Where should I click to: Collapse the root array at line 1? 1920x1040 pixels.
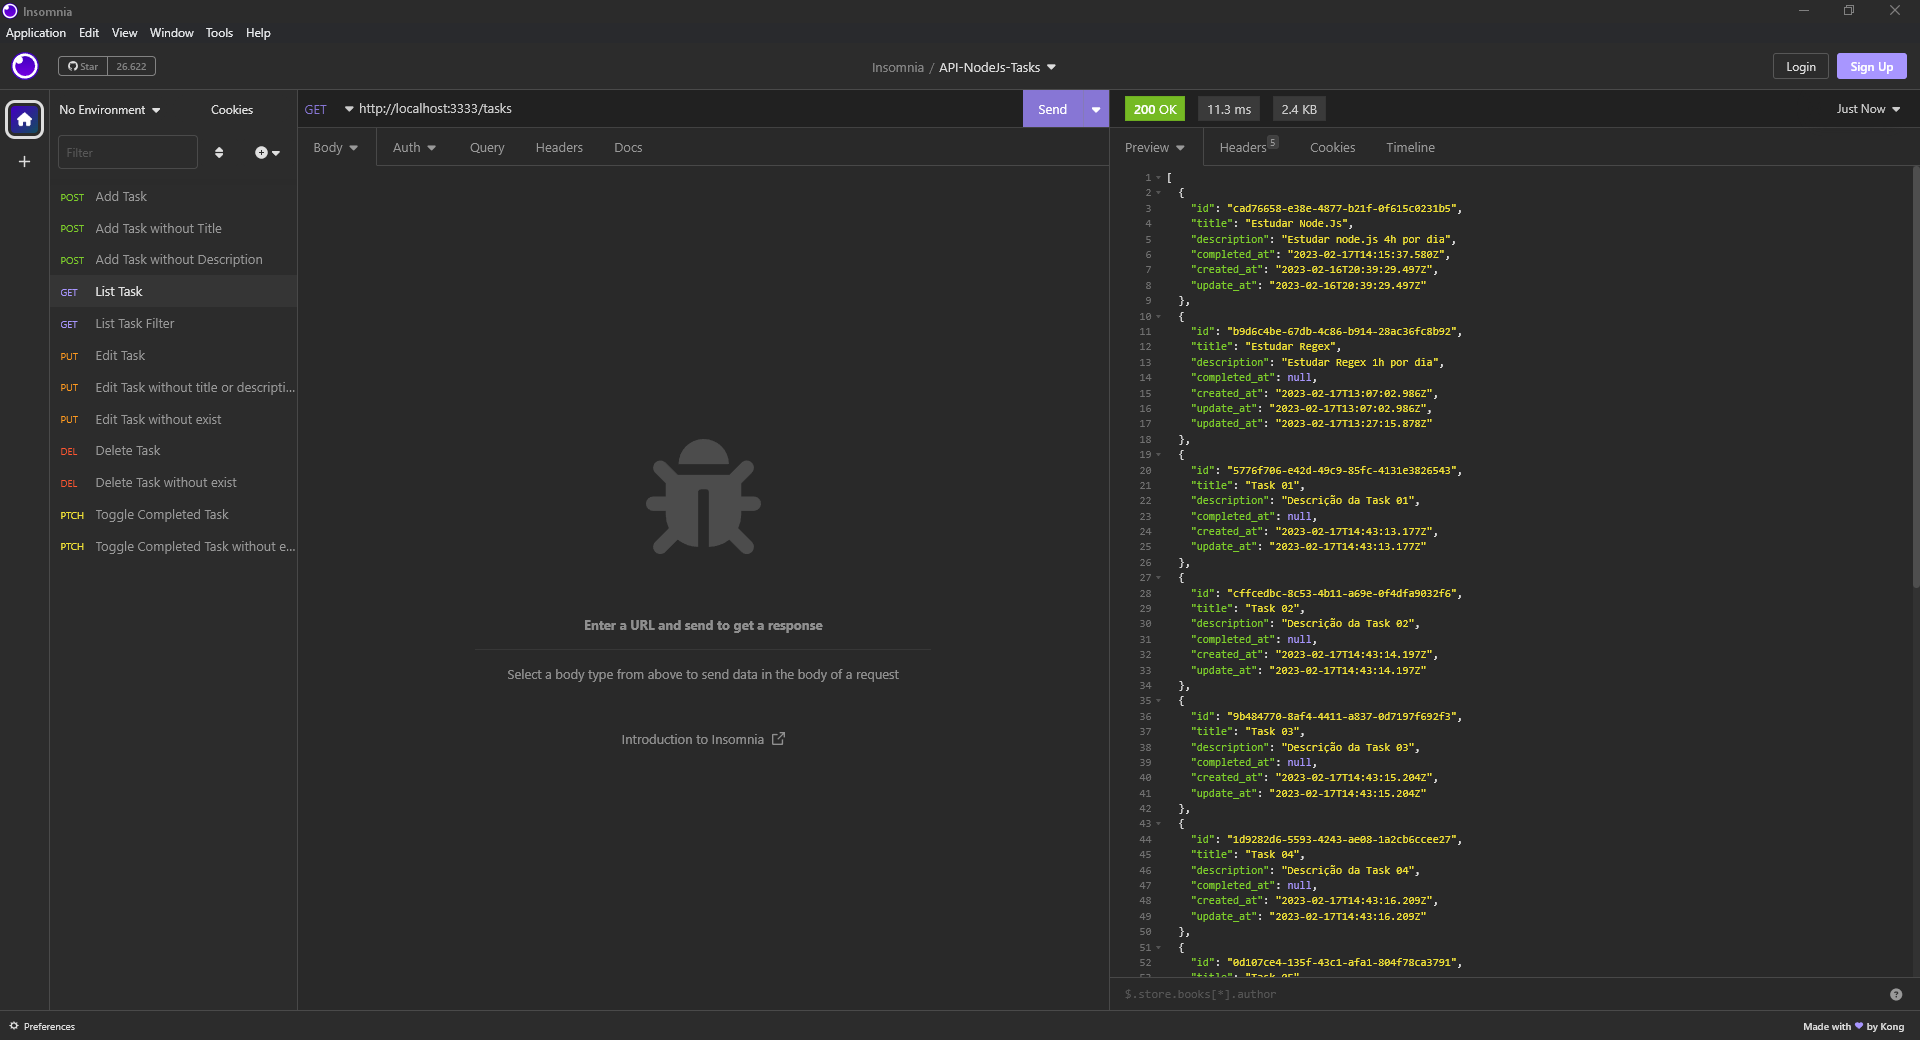point(1159,178)
